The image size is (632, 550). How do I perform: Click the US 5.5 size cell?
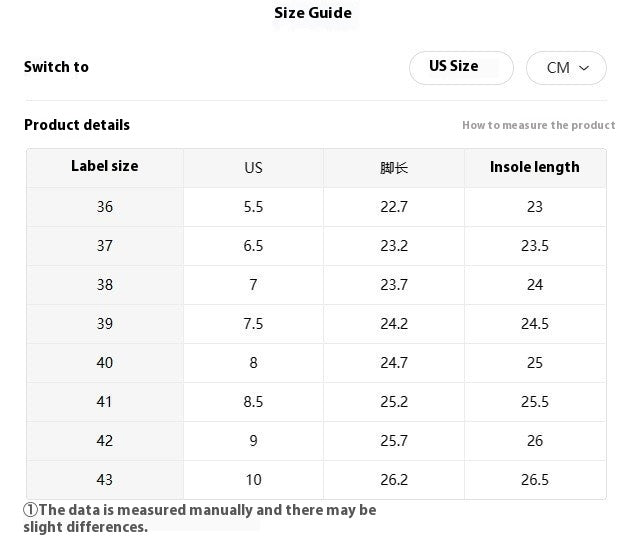tap(253, 207)
